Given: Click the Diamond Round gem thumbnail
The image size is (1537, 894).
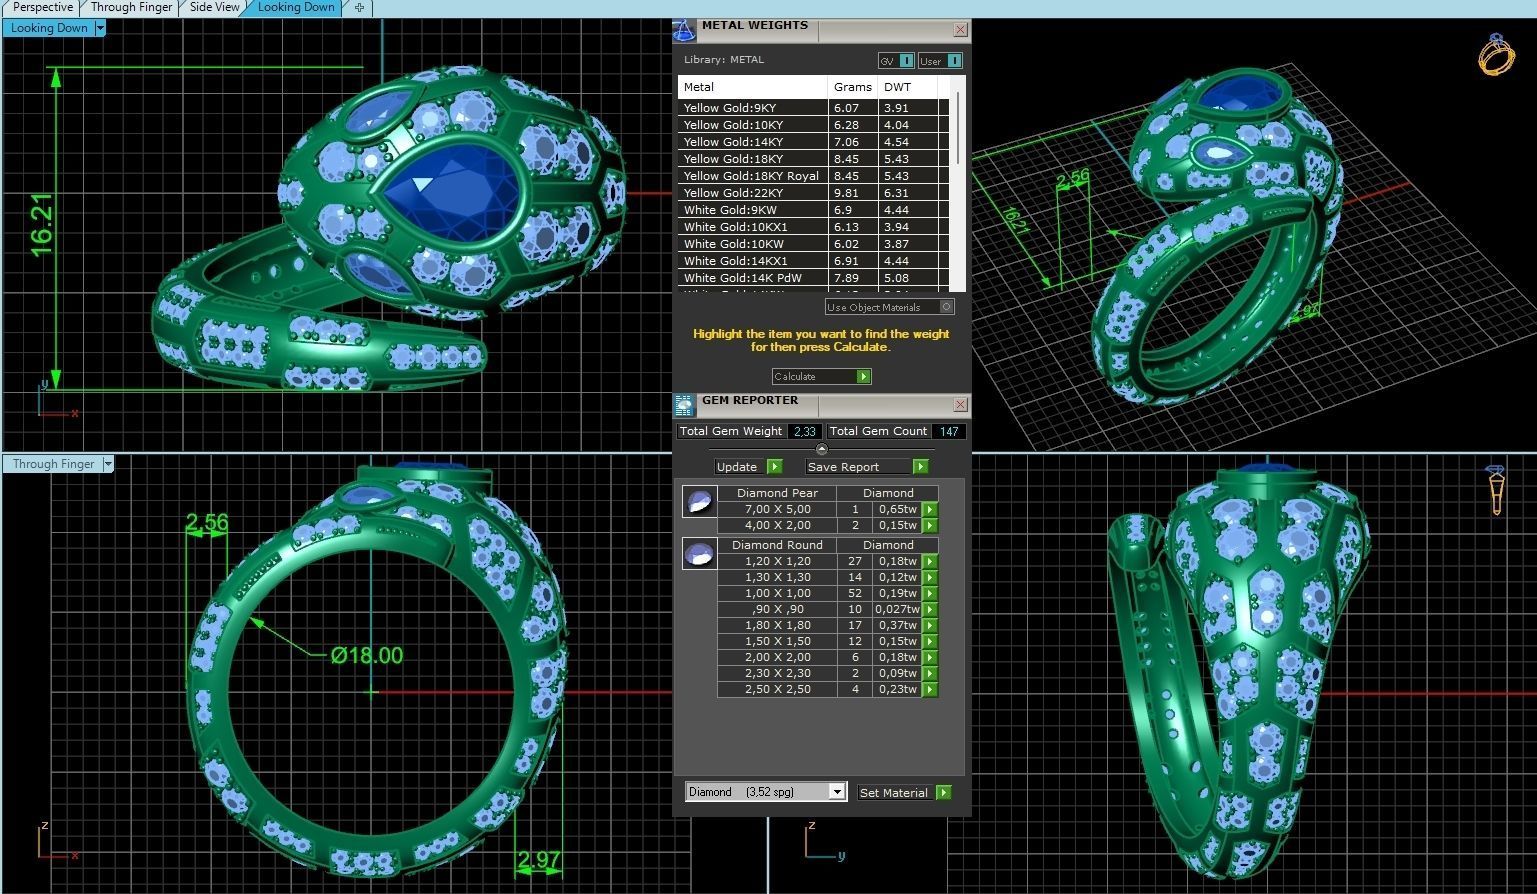Looking at the screenshot, I should pyautogui.click(x=699, y=553).
